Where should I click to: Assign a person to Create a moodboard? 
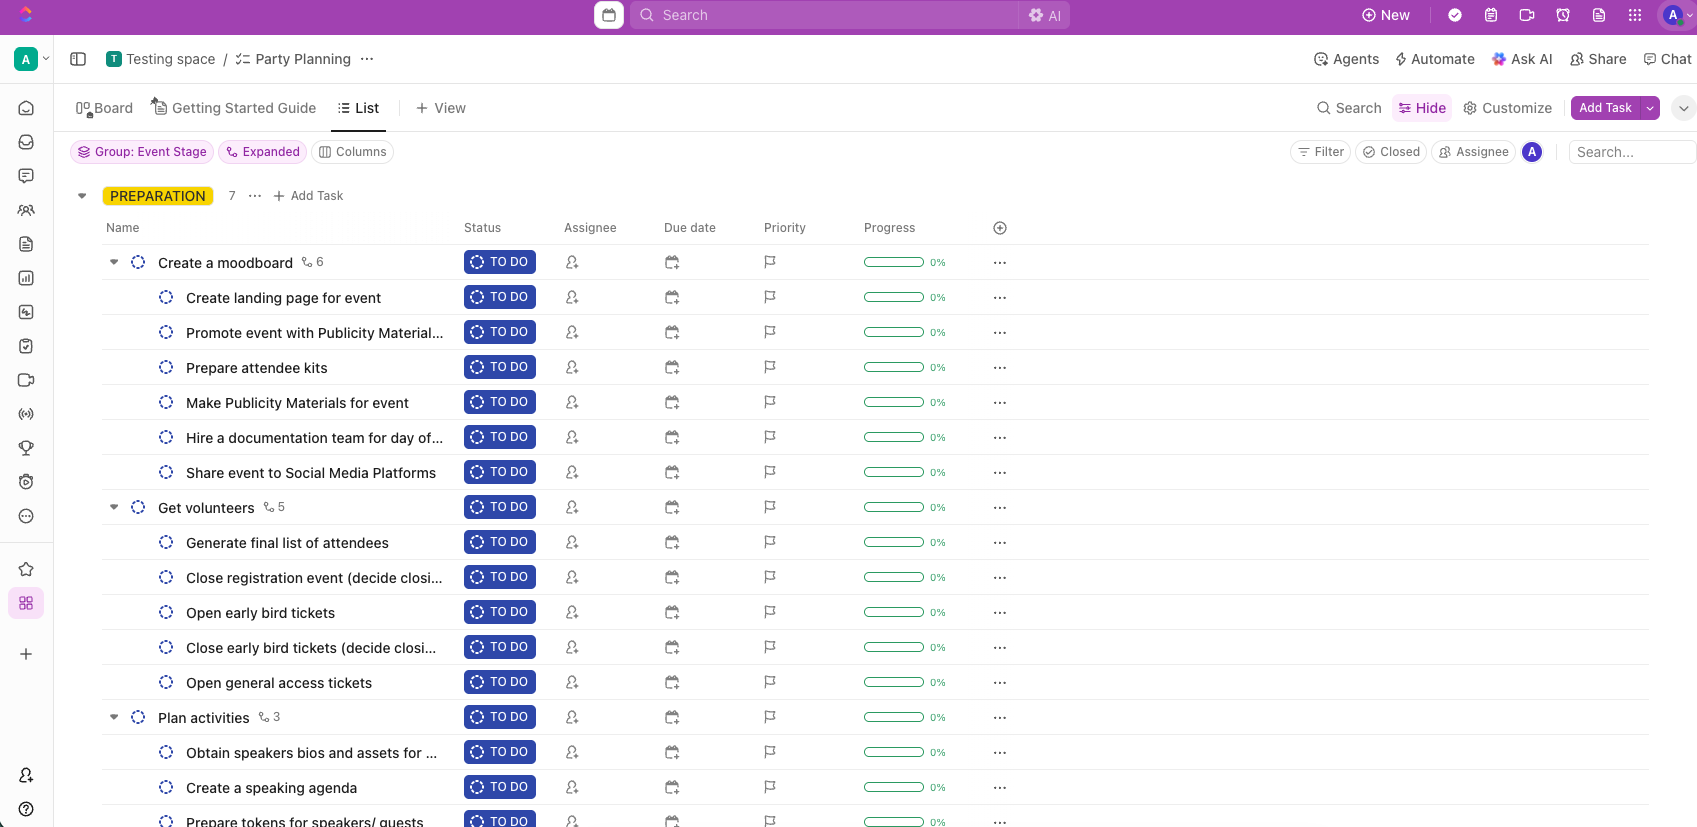572,262
